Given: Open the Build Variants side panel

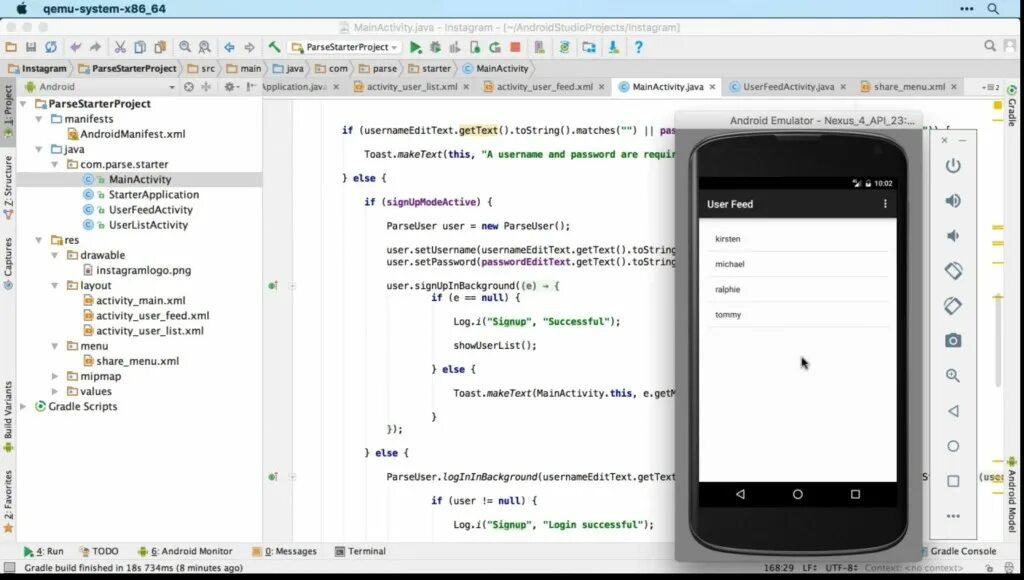Looking at the screenshot, I should 8,416.
